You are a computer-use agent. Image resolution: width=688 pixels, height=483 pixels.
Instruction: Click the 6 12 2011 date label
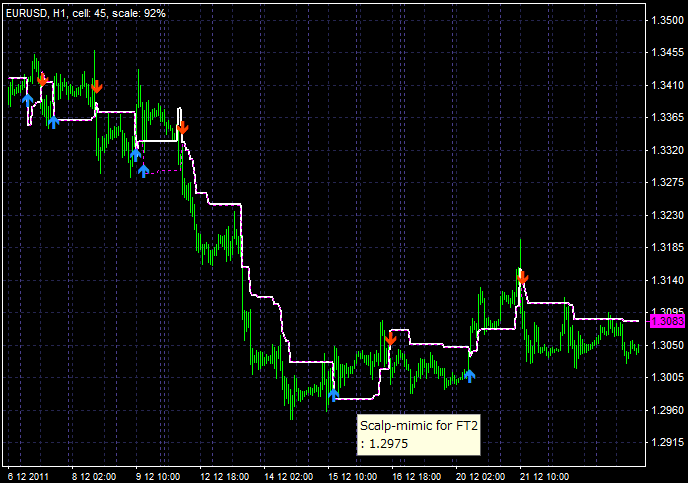[x=29, y=476]
